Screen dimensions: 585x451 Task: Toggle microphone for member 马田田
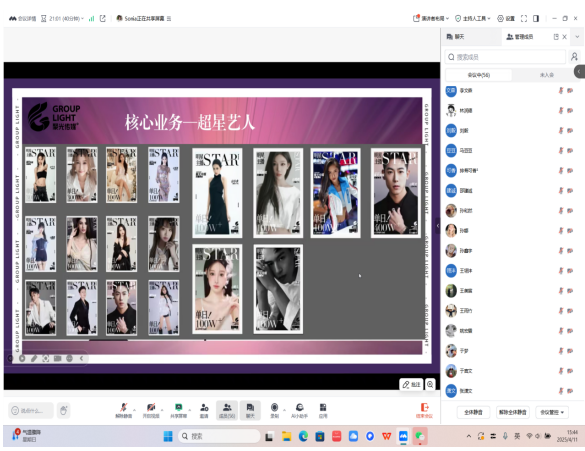[x=560, y=151]
